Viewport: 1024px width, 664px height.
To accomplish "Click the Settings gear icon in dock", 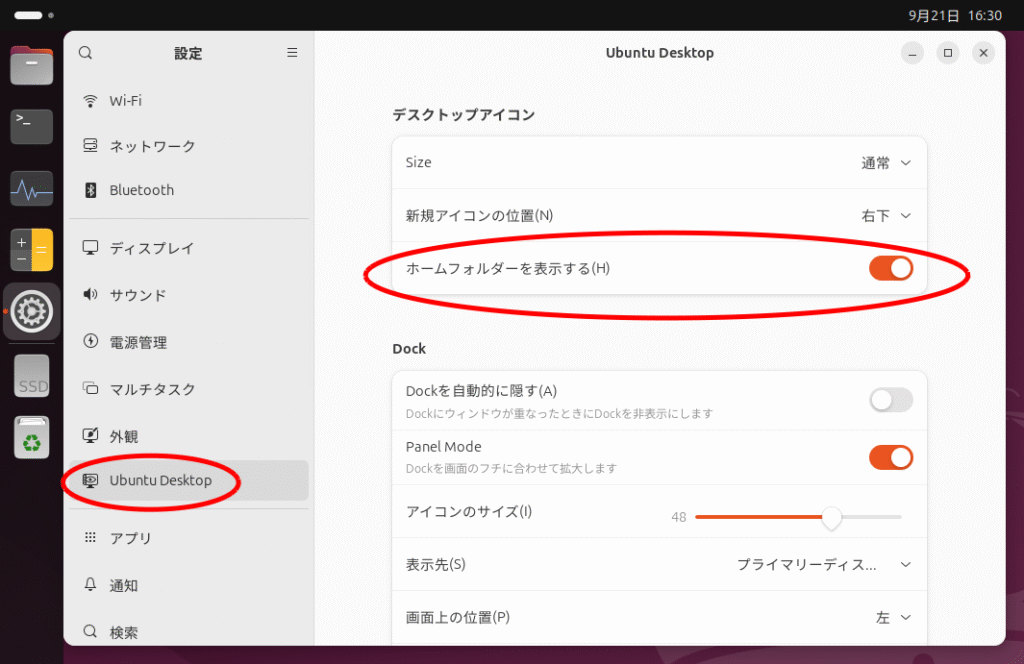I will click(x=31, y=311).
